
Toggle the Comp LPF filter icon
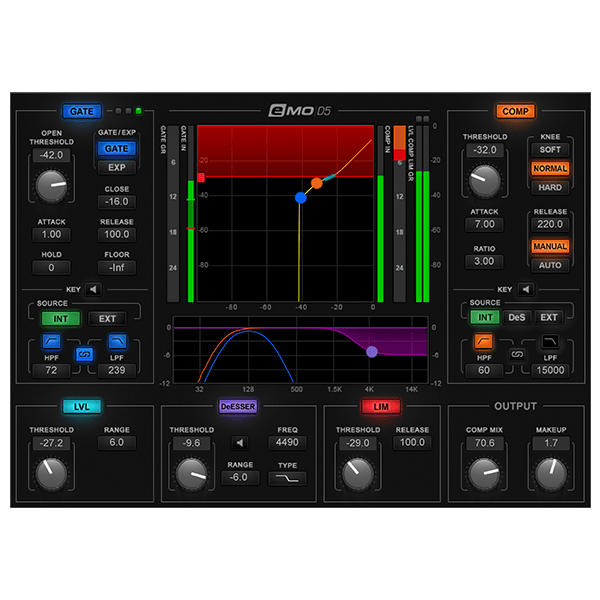[550, 341]
